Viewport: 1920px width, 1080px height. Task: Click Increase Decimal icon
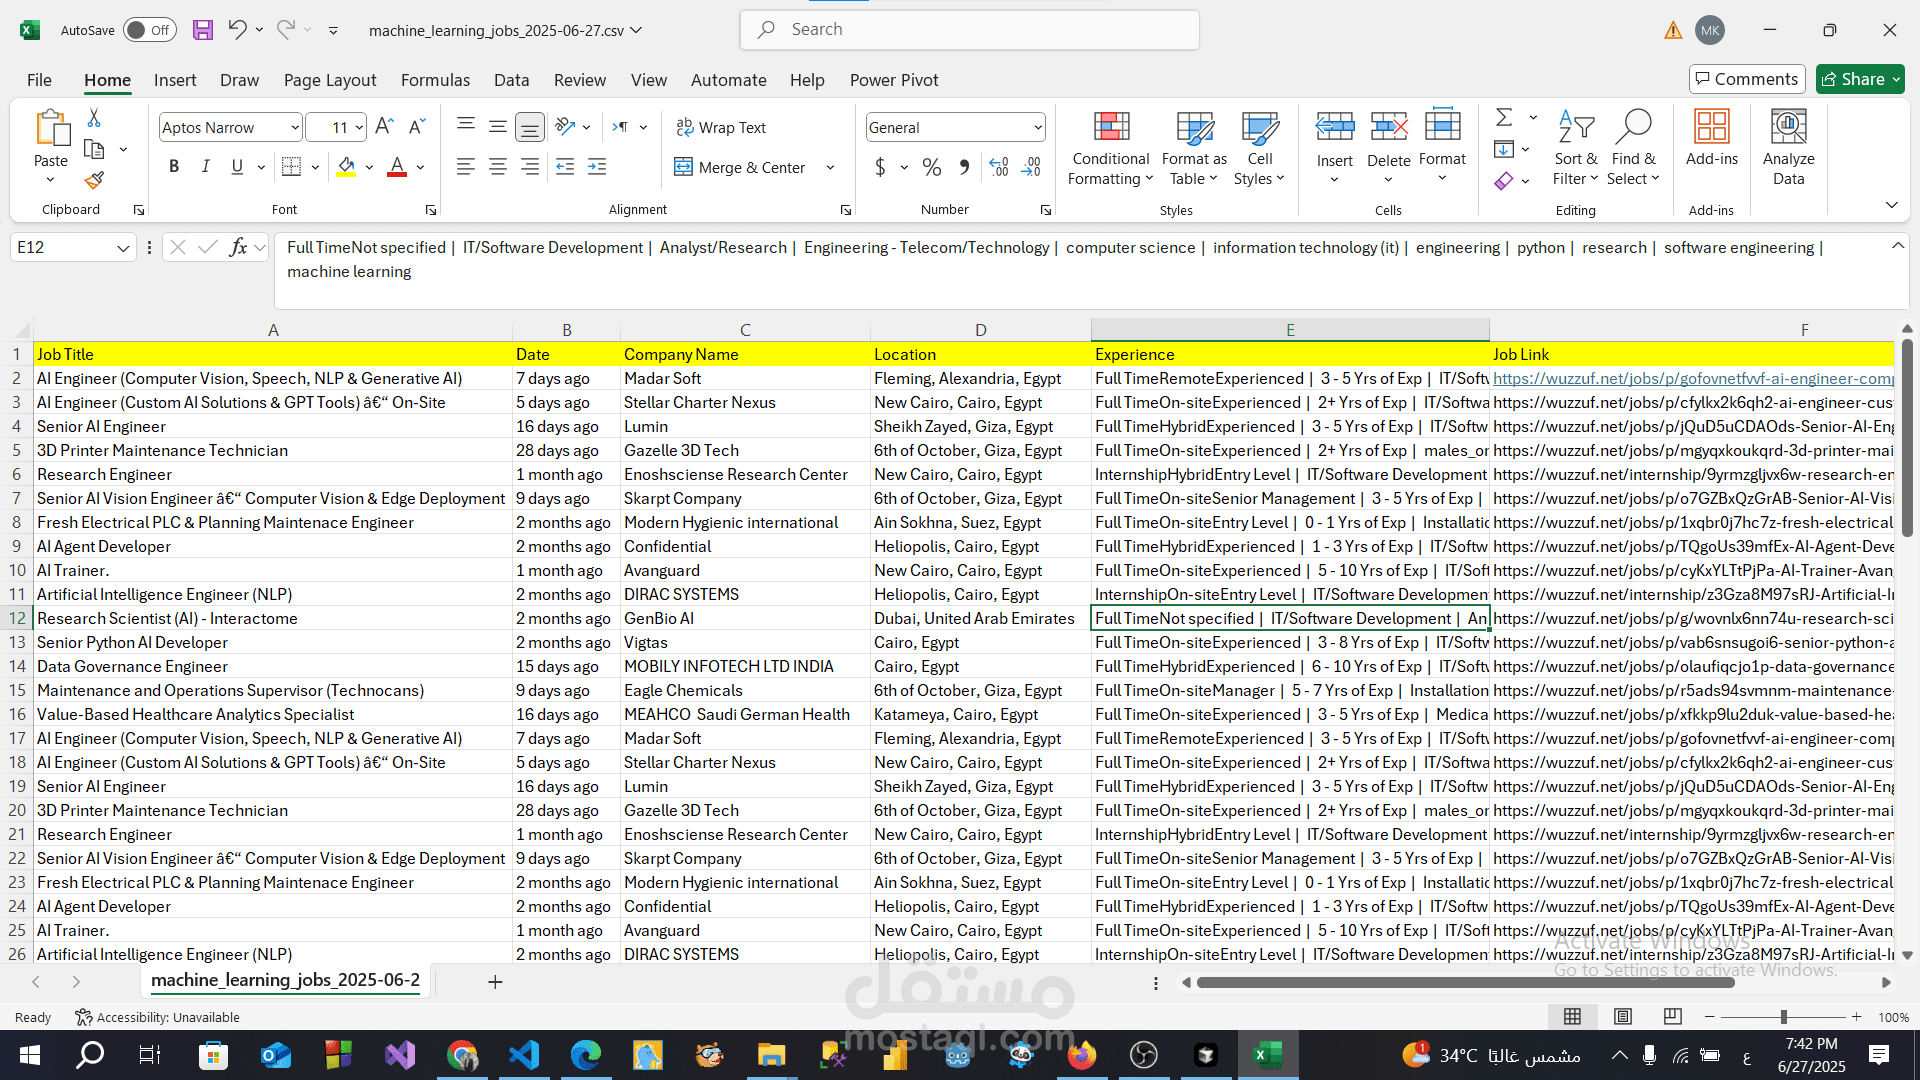998,167
